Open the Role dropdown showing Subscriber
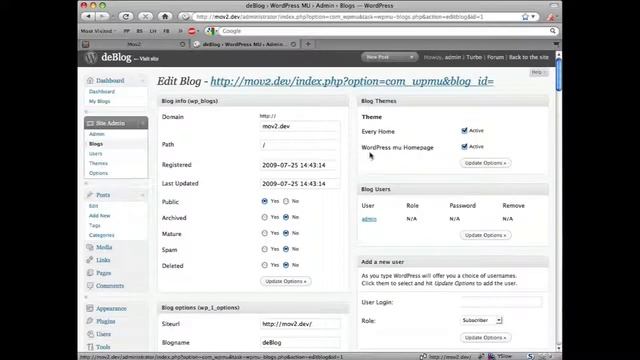The width and height of the screenshot is (640, 360). pyautogui.click(x=482, y=320)
